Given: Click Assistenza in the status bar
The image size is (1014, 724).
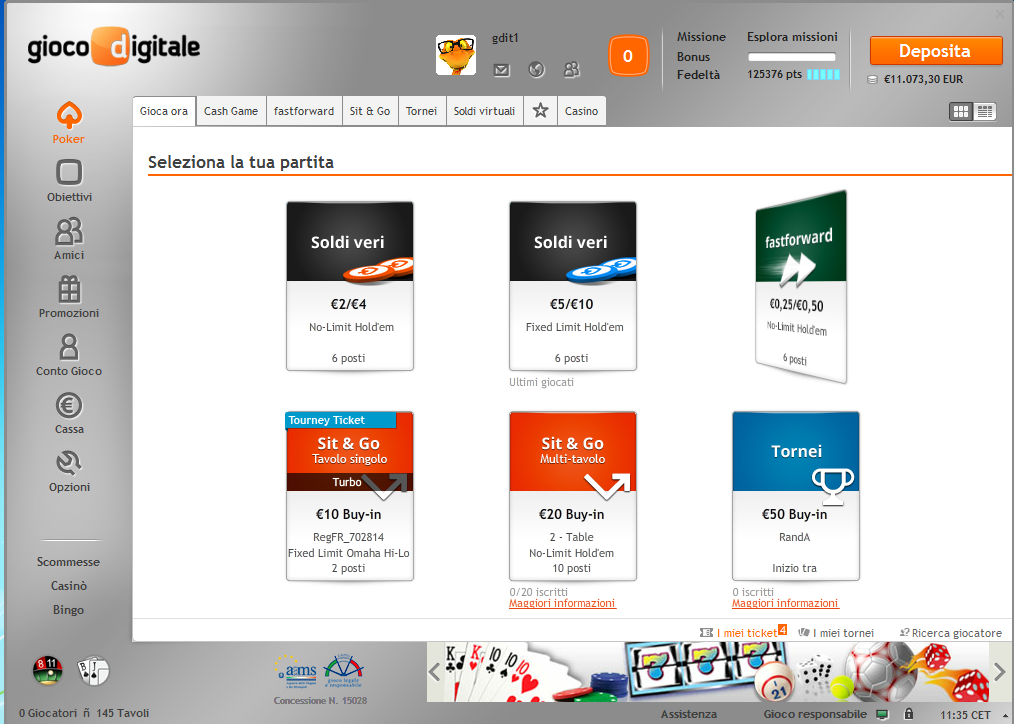Looking at the screenshot, I should click(x=689, y=714).
